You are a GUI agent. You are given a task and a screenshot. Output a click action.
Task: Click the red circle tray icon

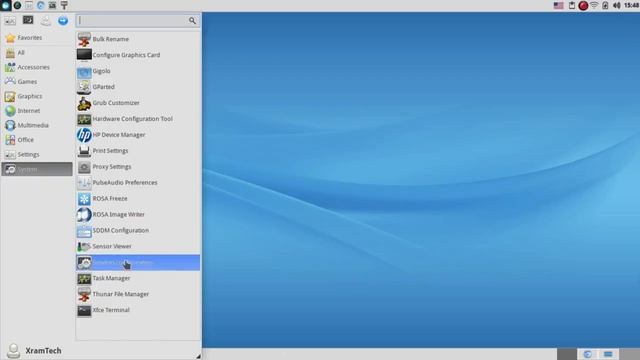pos(583,6)
